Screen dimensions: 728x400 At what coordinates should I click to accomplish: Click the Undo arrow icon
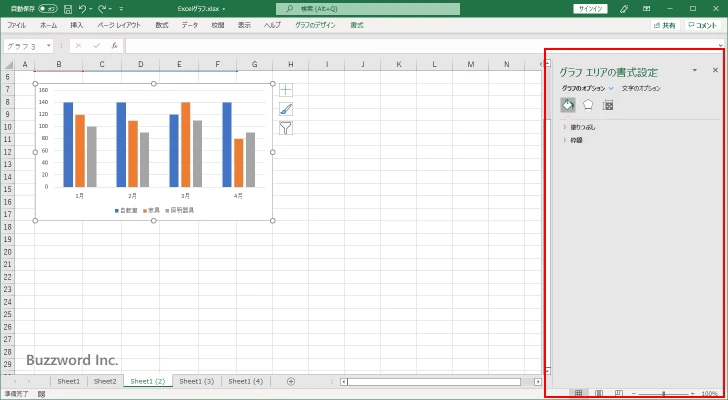(82, 9)
